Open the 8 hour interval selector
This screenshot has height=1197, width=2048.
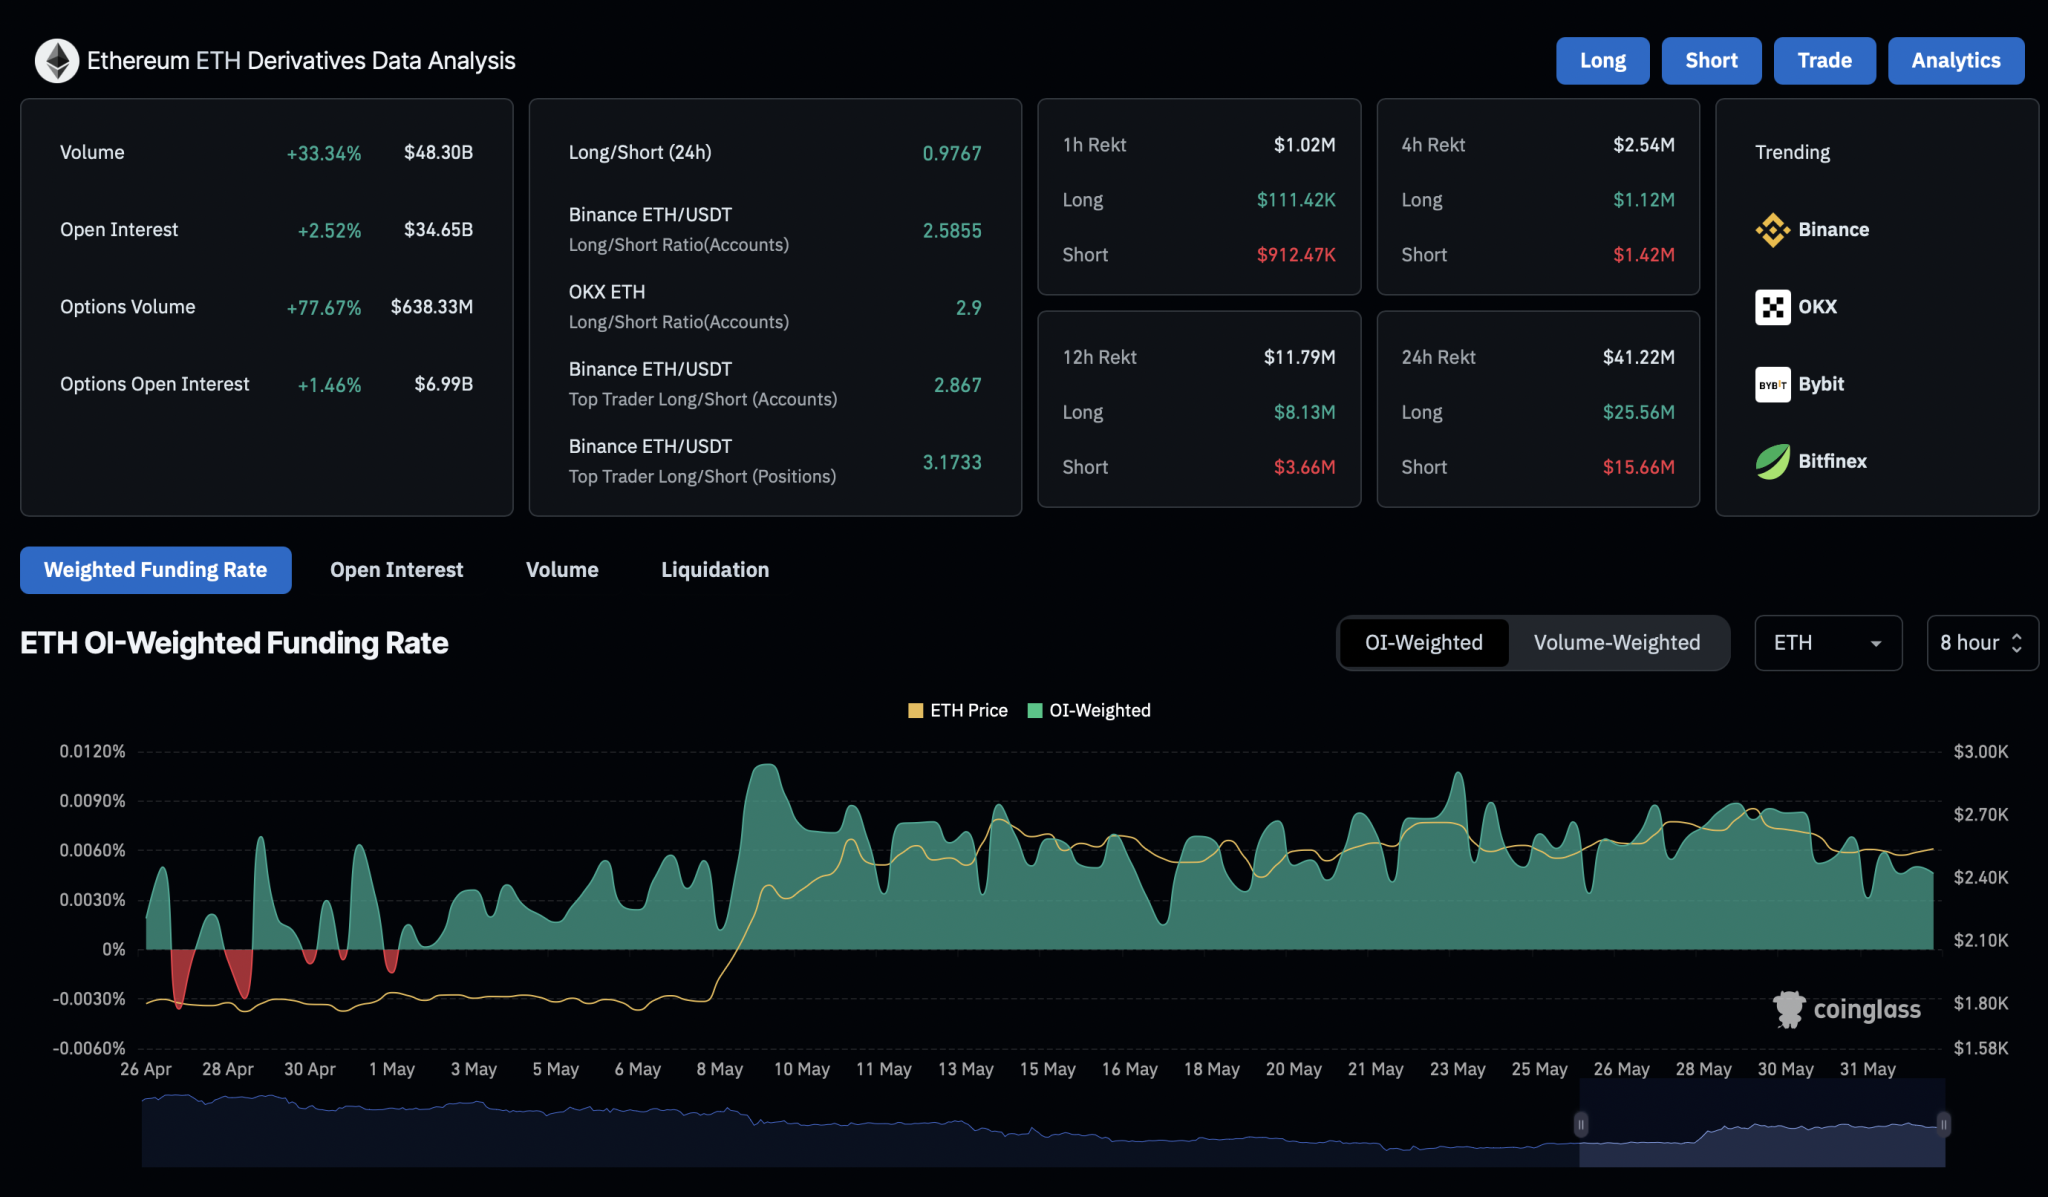coord(1981,643)
